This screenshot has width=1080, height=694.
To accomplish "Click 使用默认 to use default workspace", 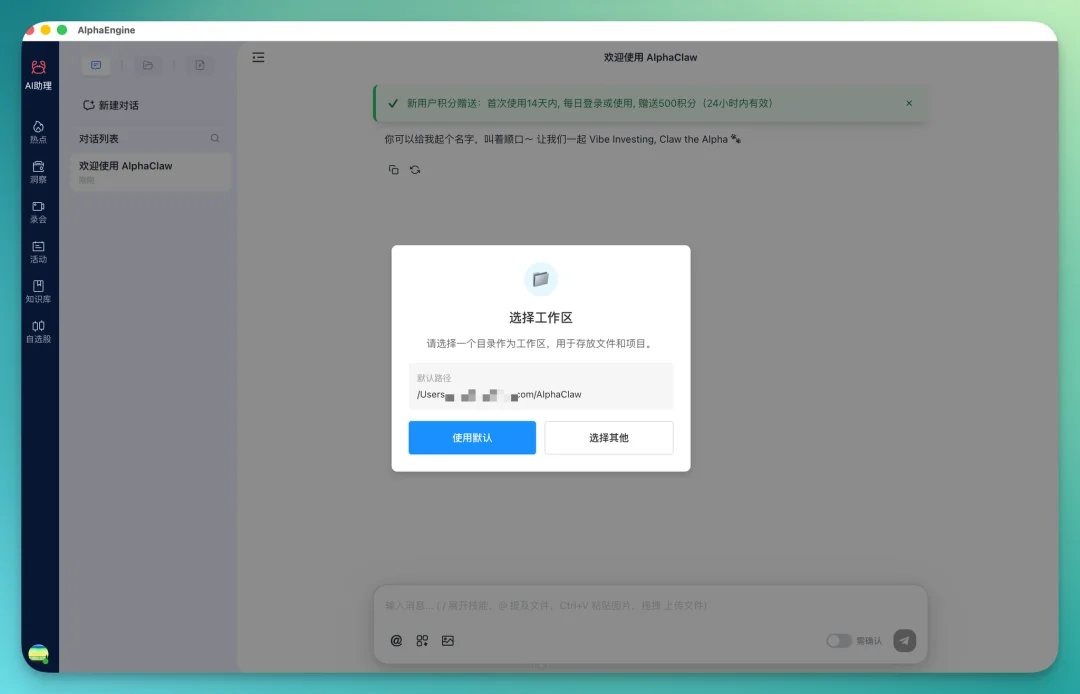I will (472, 437).
